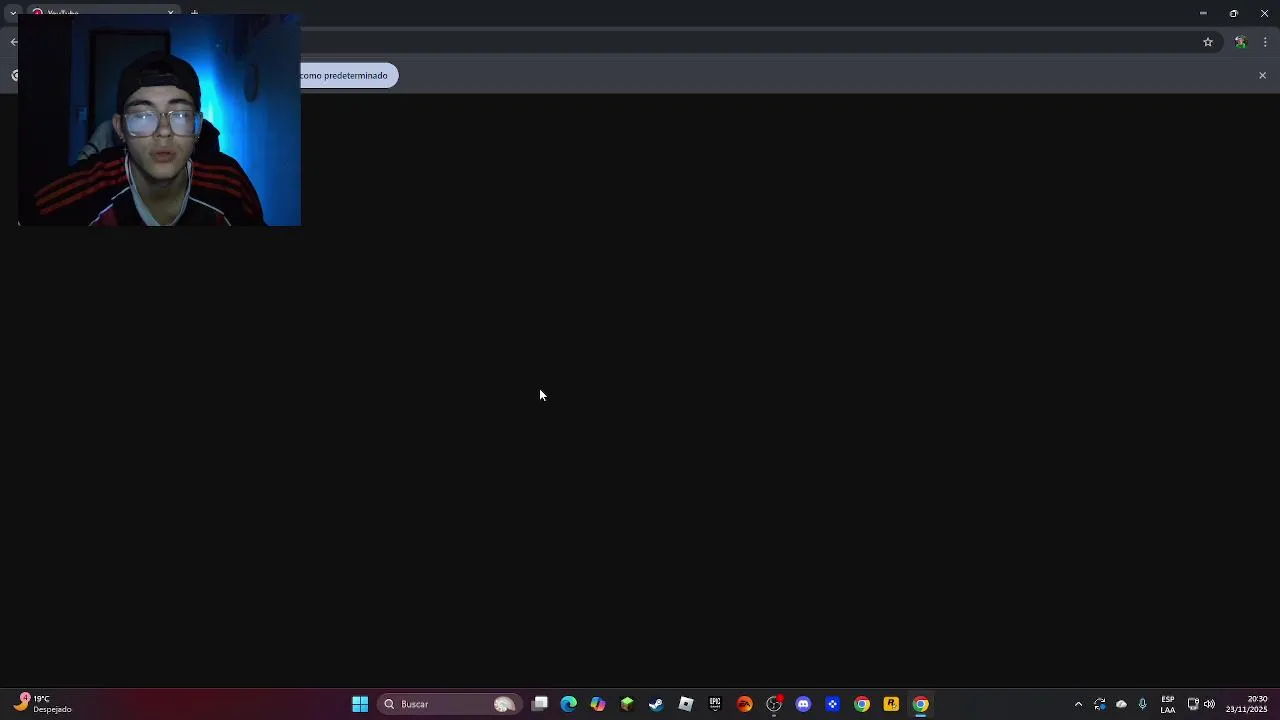Launch Minecraft from the taskbar

627,704
